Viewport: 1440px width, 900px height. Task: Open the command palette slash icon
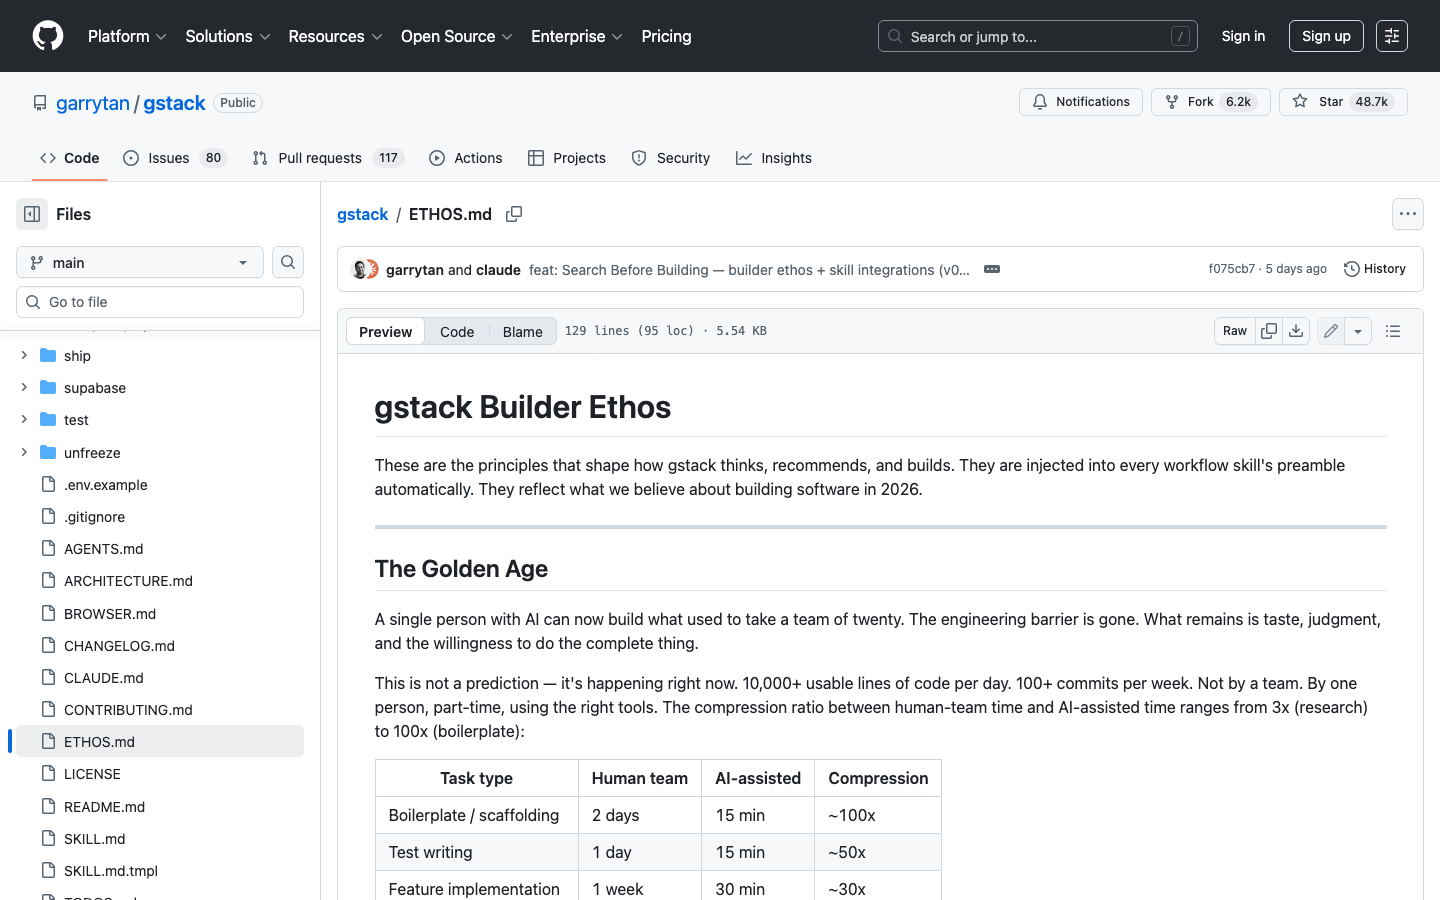[x=1180, y=36]
